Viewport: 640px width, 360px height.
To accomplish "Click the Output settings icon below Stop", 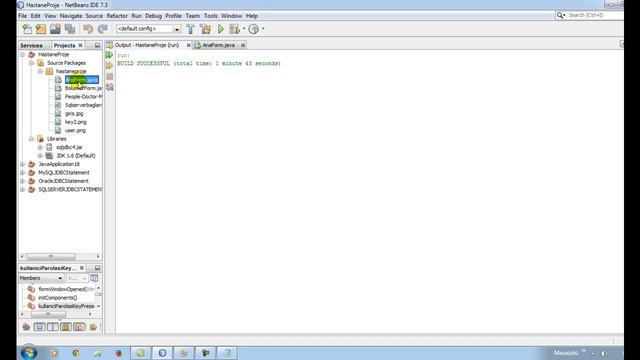I will click(x=109, y=87).
